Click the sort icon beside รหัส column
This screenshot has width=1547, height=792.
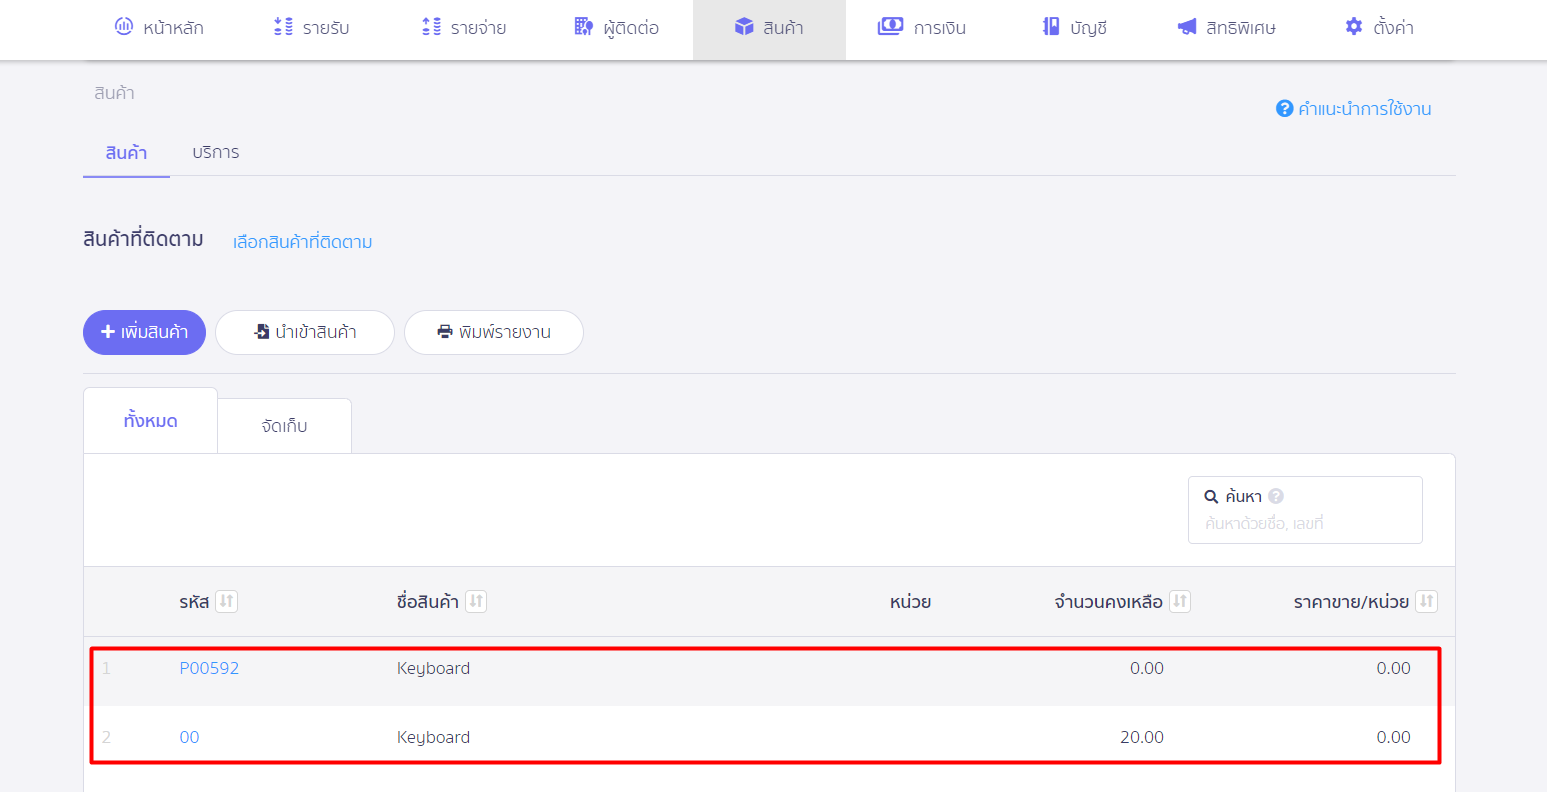(x=226, y=601)
